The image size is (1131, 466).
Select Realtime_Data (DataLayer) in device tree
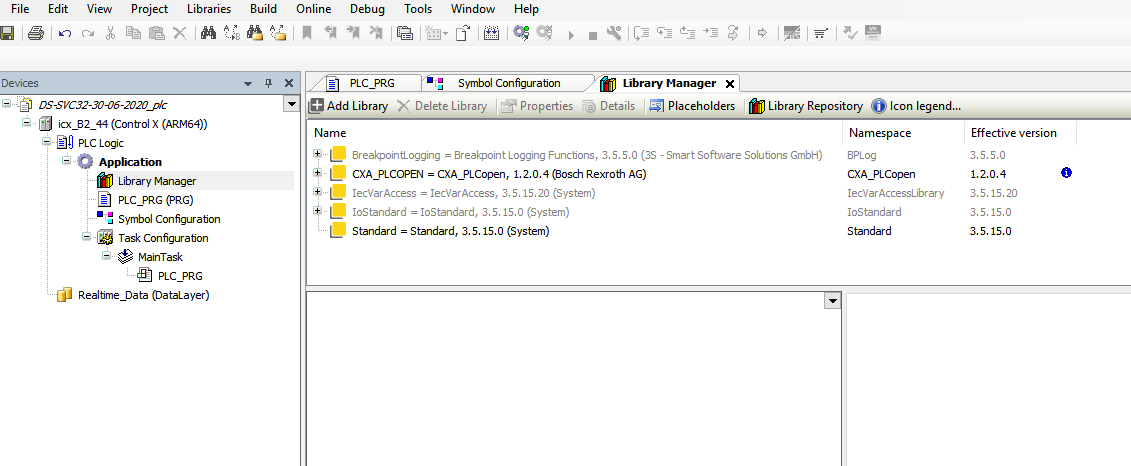[x=142, y=295]
